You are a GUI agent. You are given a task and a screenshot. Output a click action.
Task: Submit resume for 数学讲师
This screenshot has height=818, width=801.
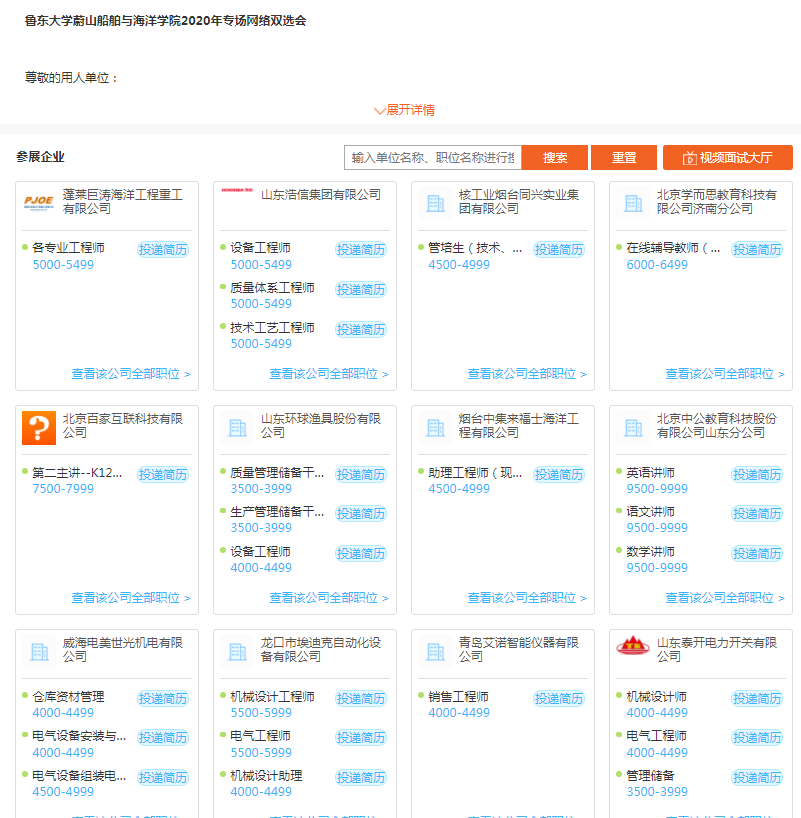(757, 554)
